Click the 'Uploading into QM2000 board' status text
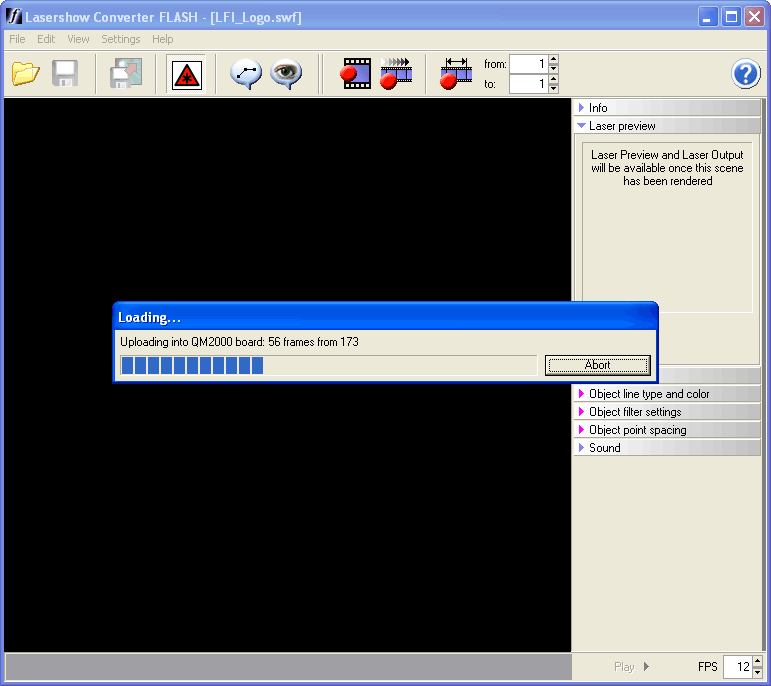This screenshot has width=771, height=686. [x=239, y=342]
